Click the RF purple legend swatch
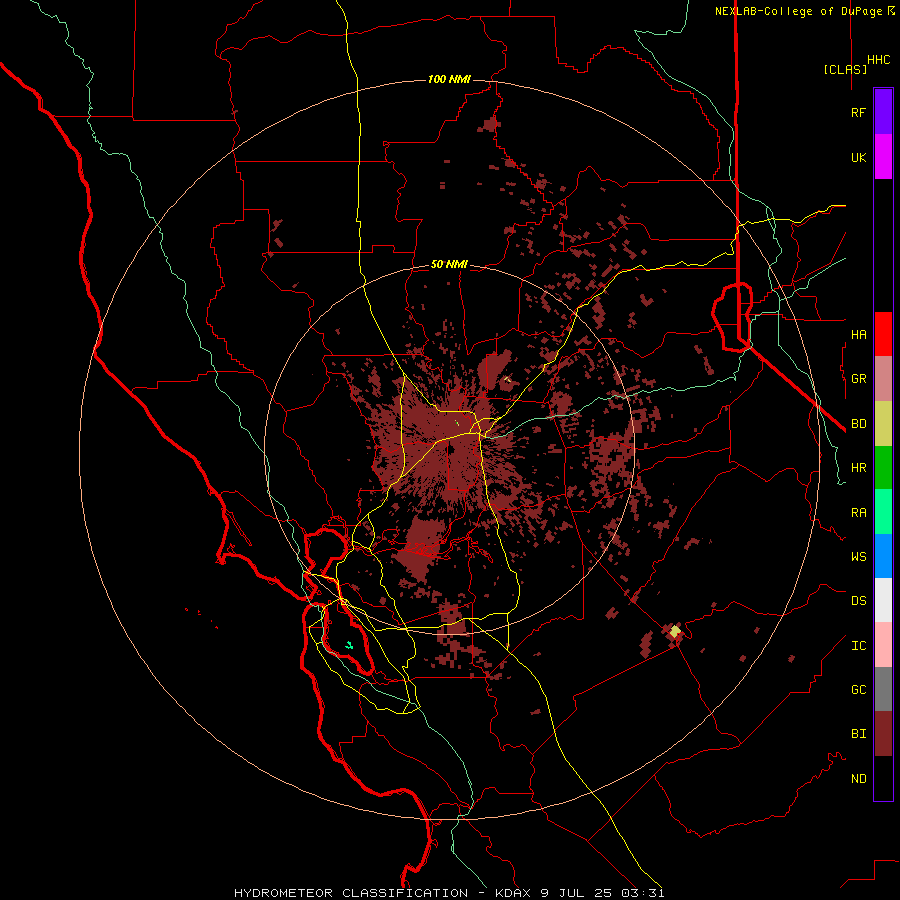 click(x=883, y=112)
